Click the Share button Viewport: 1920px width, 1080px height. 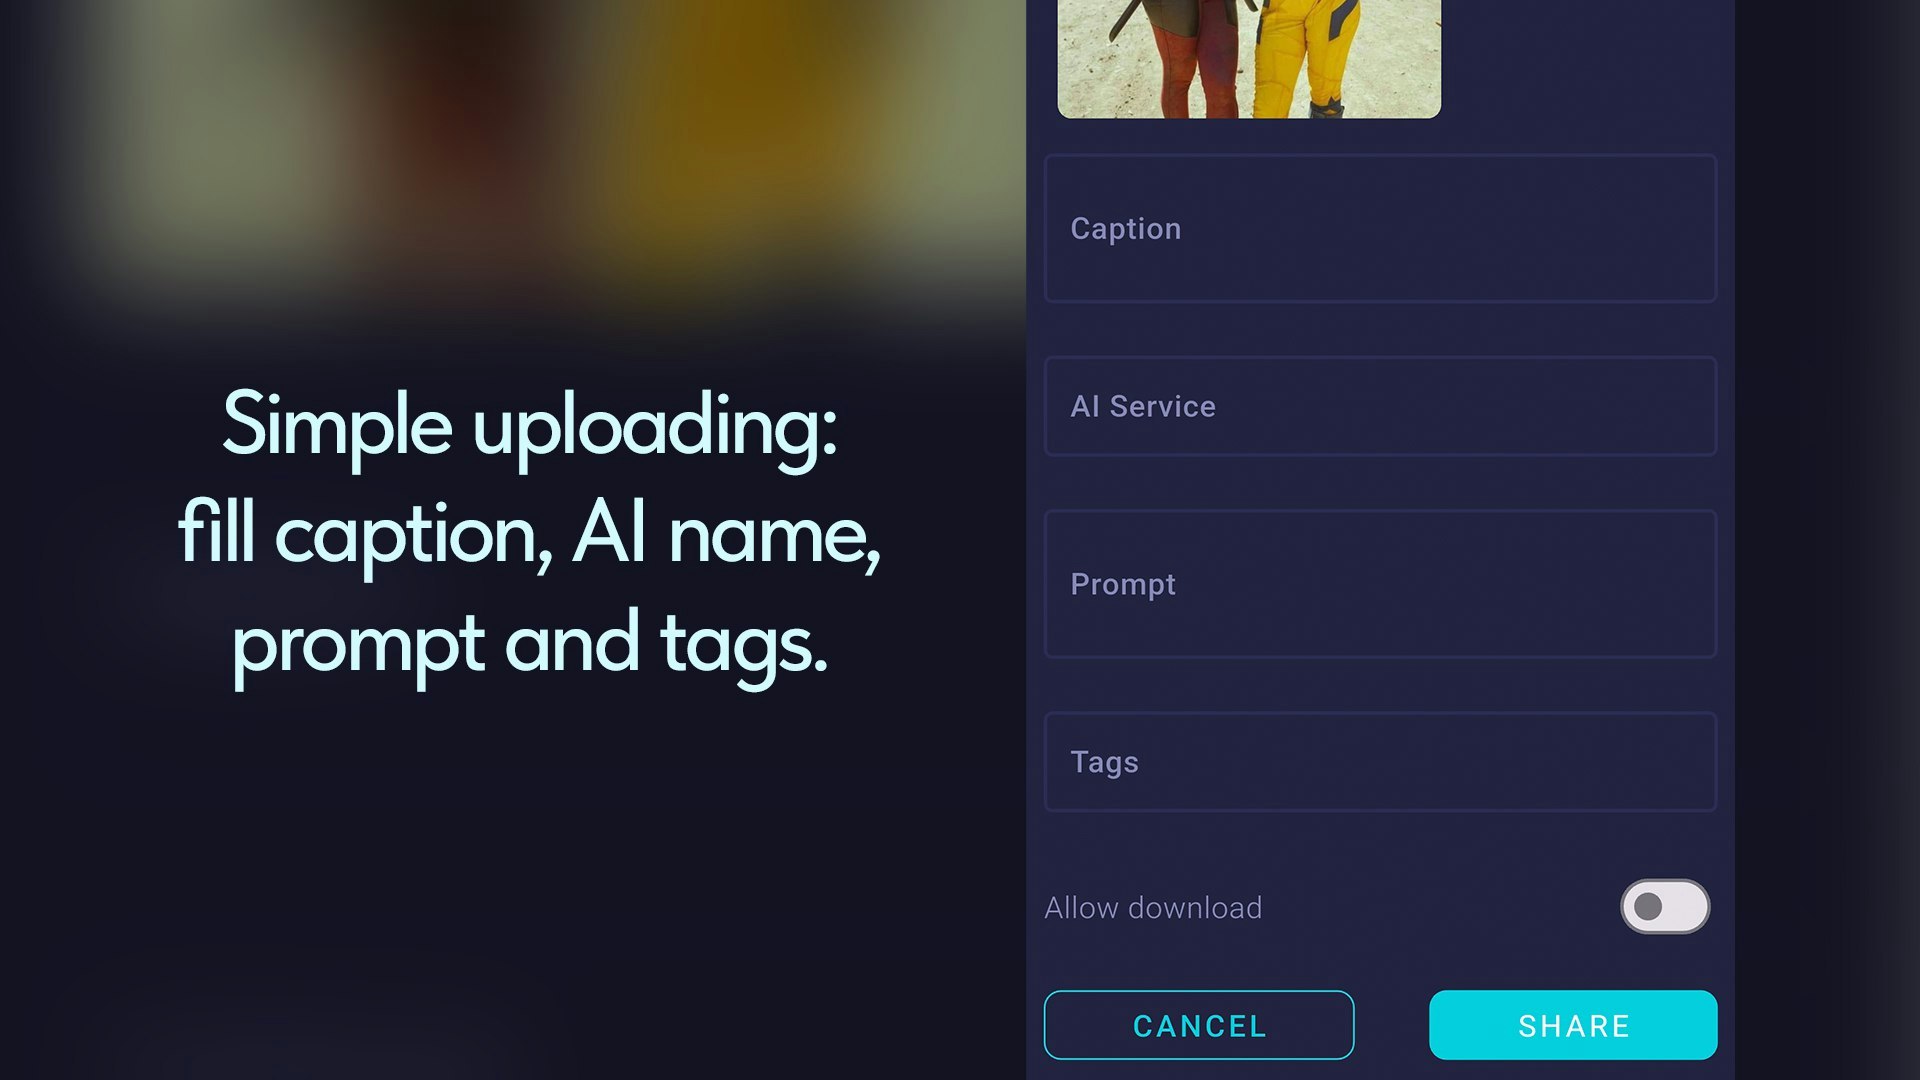pyautogui.click(x=1573, y=1025)
